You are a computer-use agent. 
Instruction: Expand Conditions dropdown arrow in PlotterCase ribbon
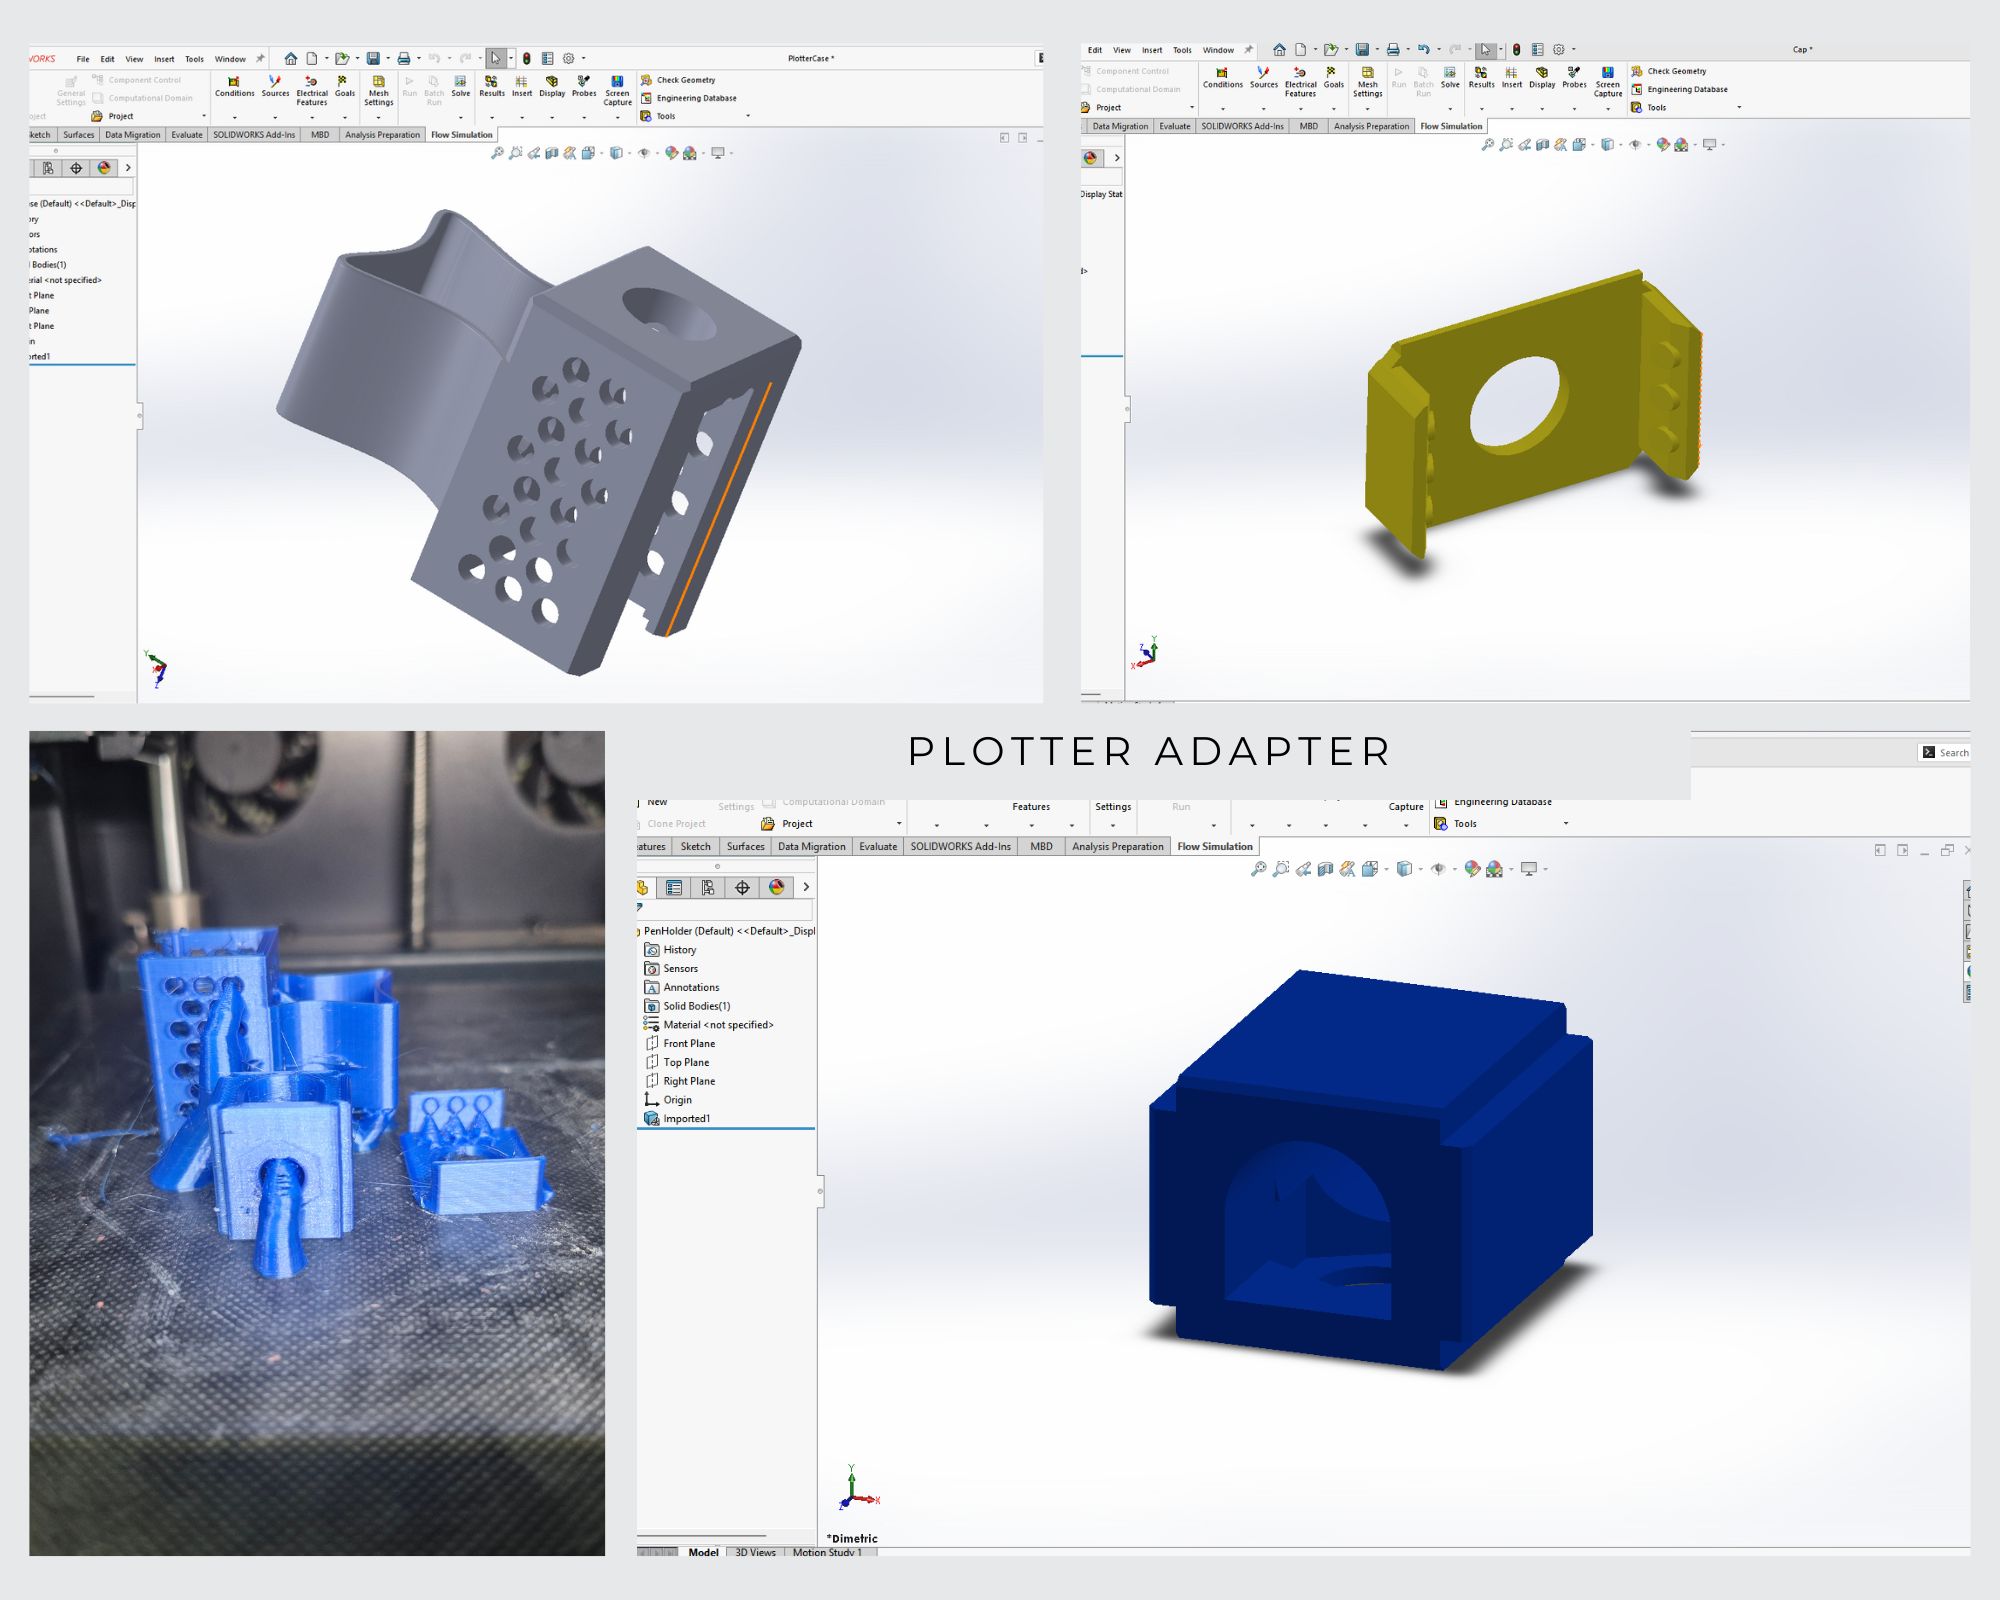(x=234, y=117)
